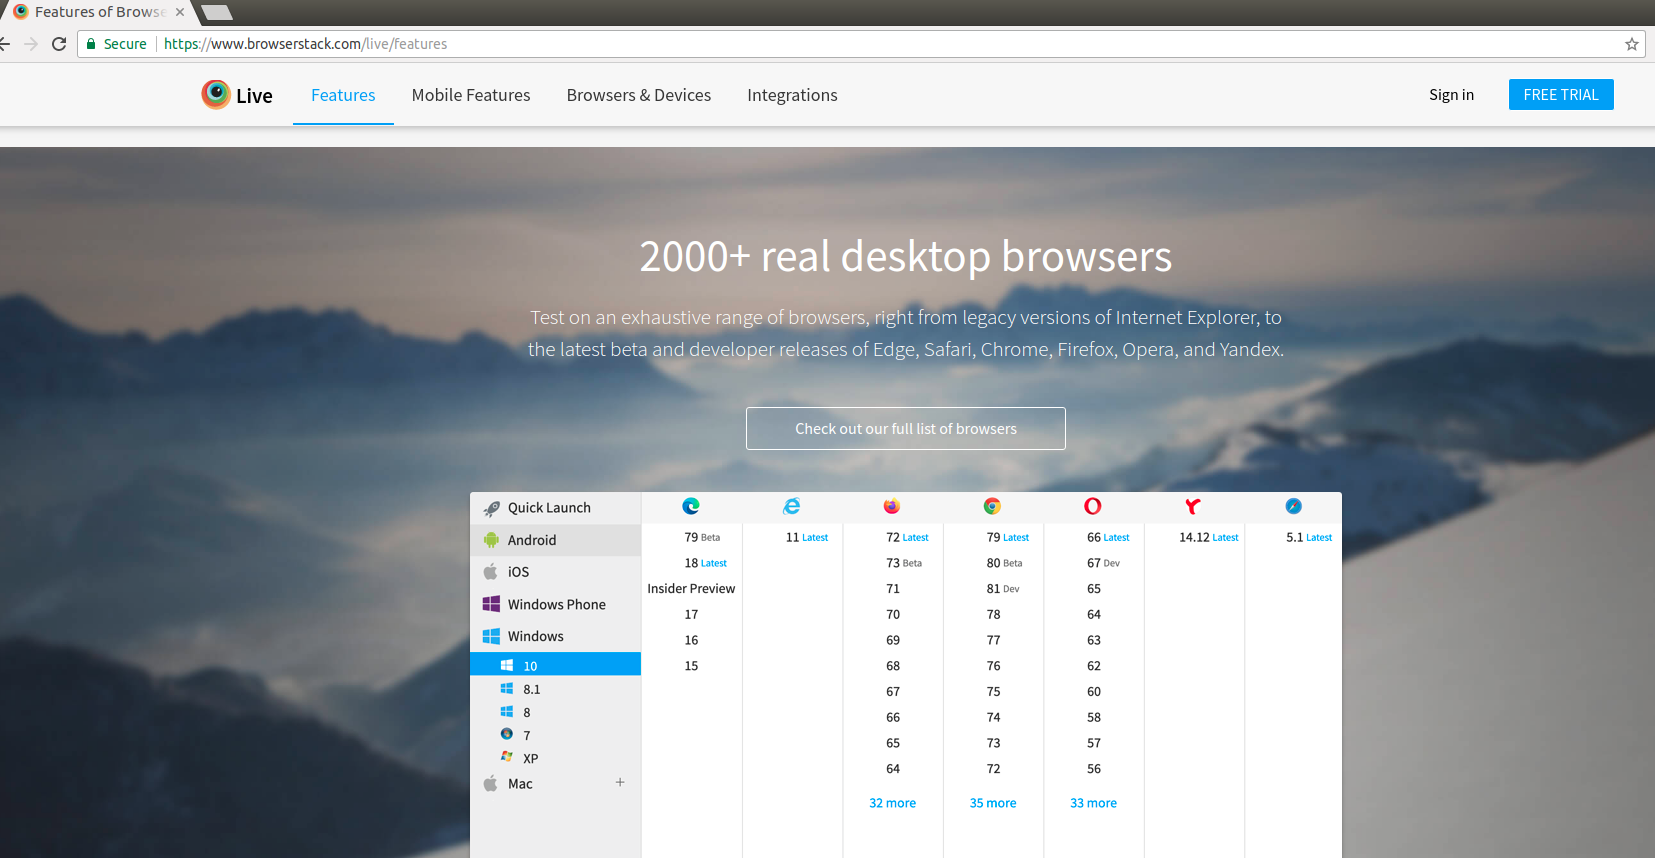This screenshot has width=1655, height=858.
Task: Select the Firefox browser icon
Action: [892, 507]
